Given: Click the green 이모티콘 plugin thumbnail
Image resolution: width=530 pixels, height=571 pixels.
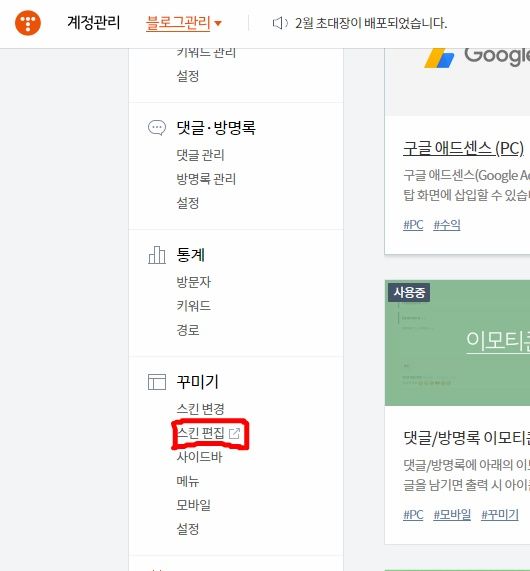Looking at the screenshot, I should [458, 343].
